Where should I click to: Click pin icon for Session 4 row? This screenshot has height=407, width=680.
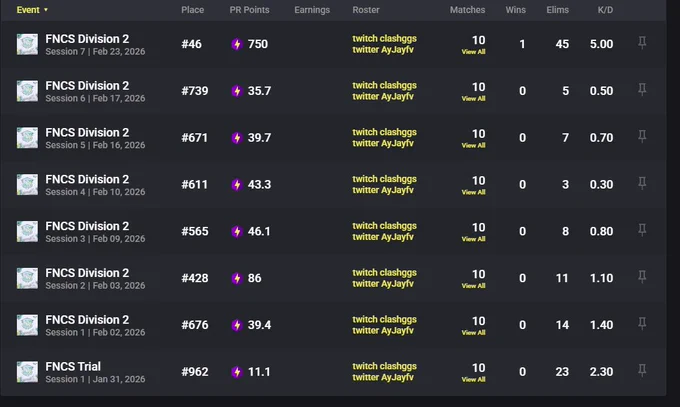[642, 183]
